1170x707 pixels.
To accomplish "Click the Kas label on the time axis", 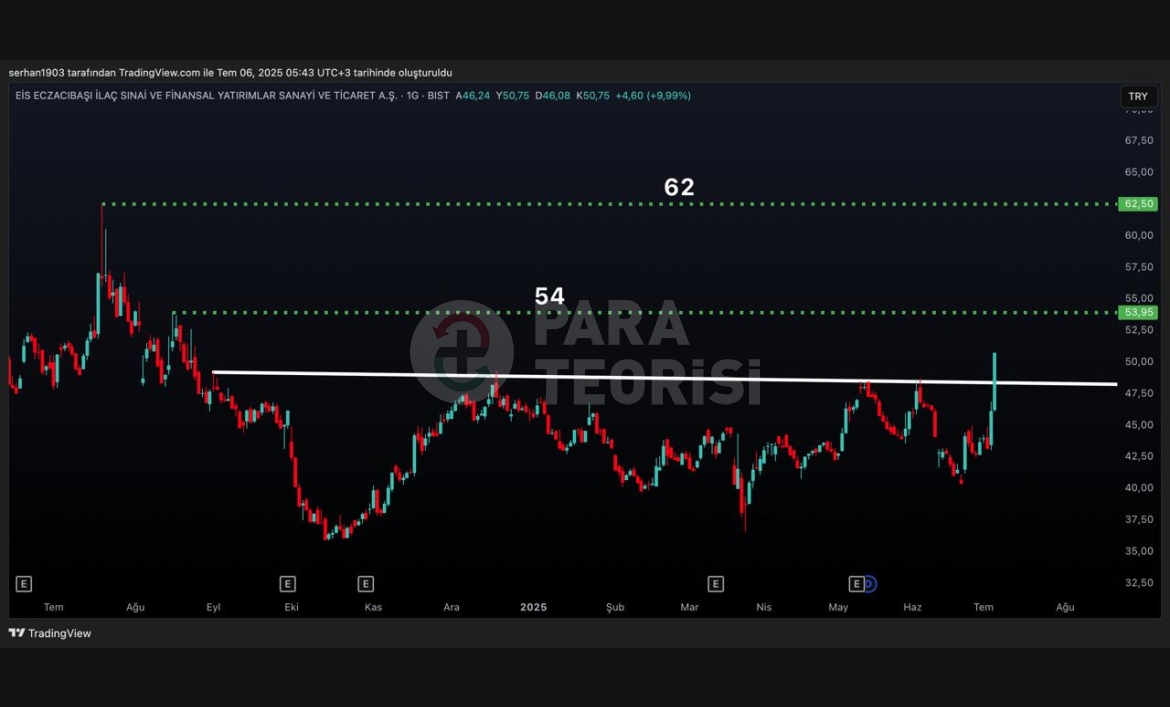I will point(373,607).
